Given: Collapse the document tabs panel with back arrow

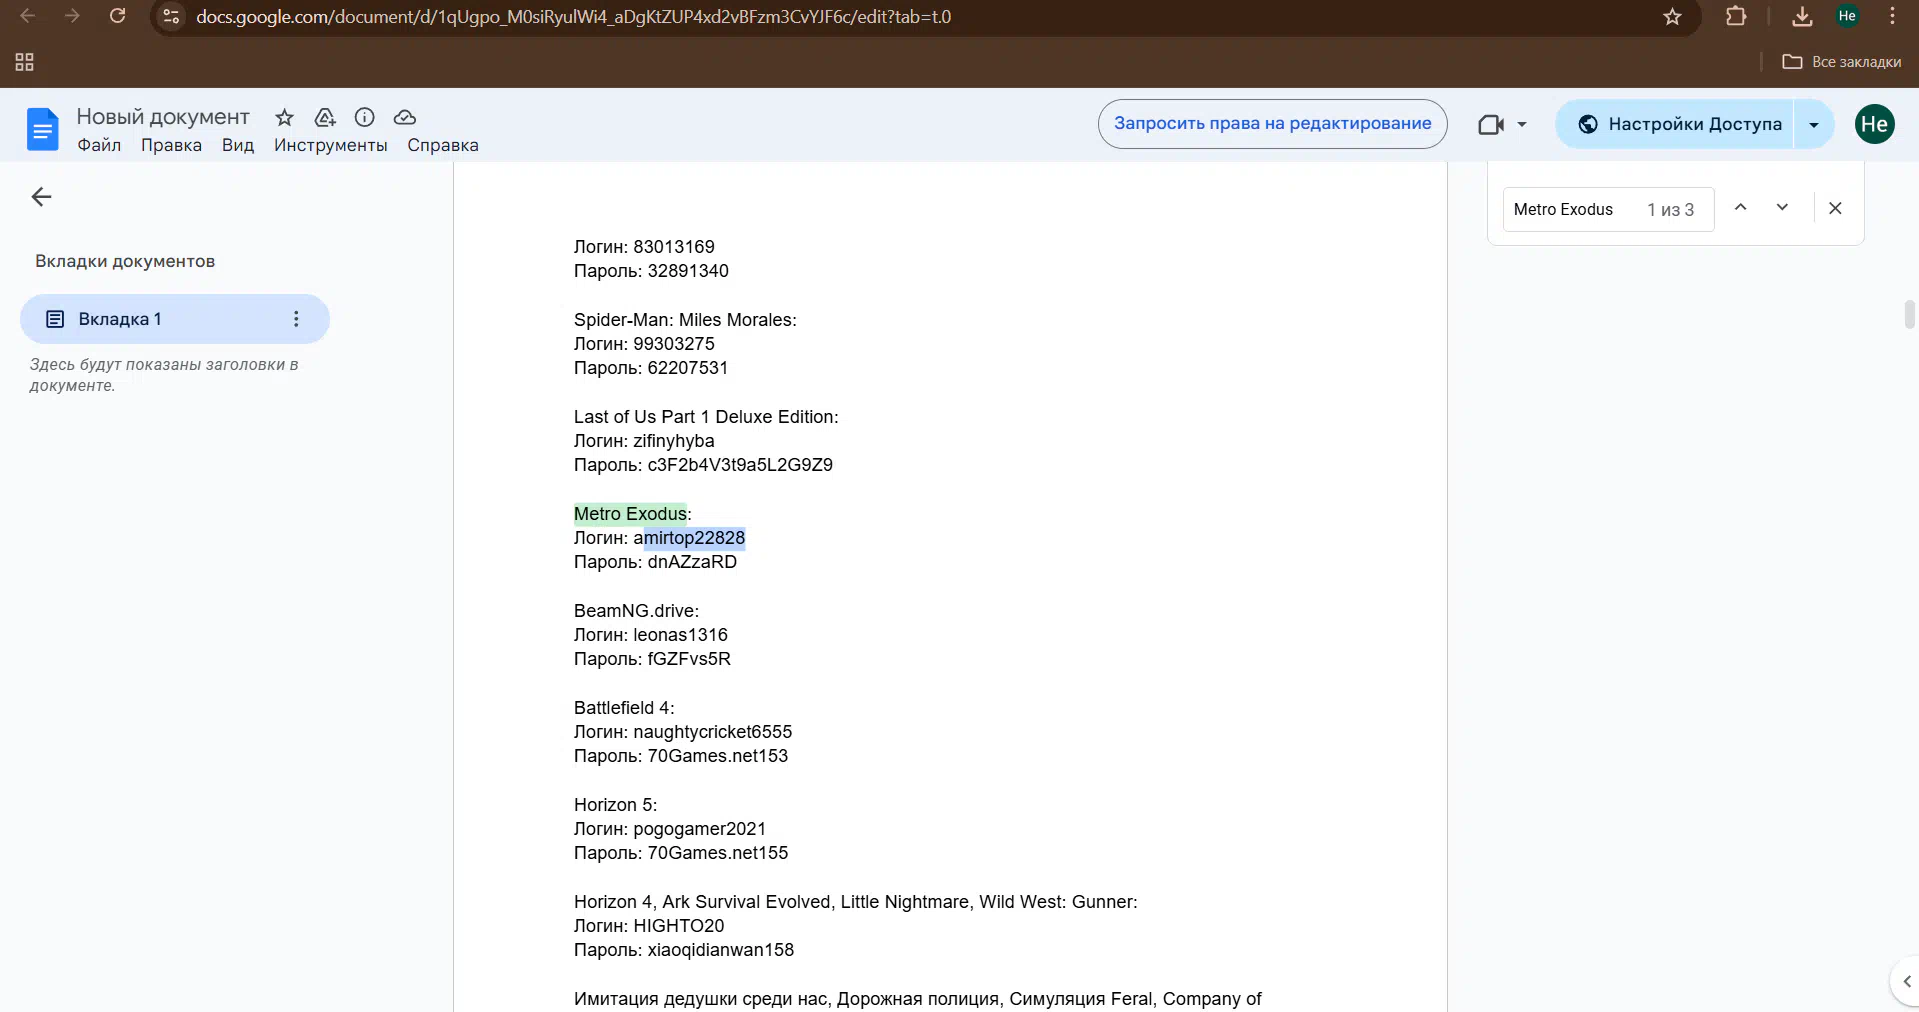Looking at the screenshot, I should point(41,197).
